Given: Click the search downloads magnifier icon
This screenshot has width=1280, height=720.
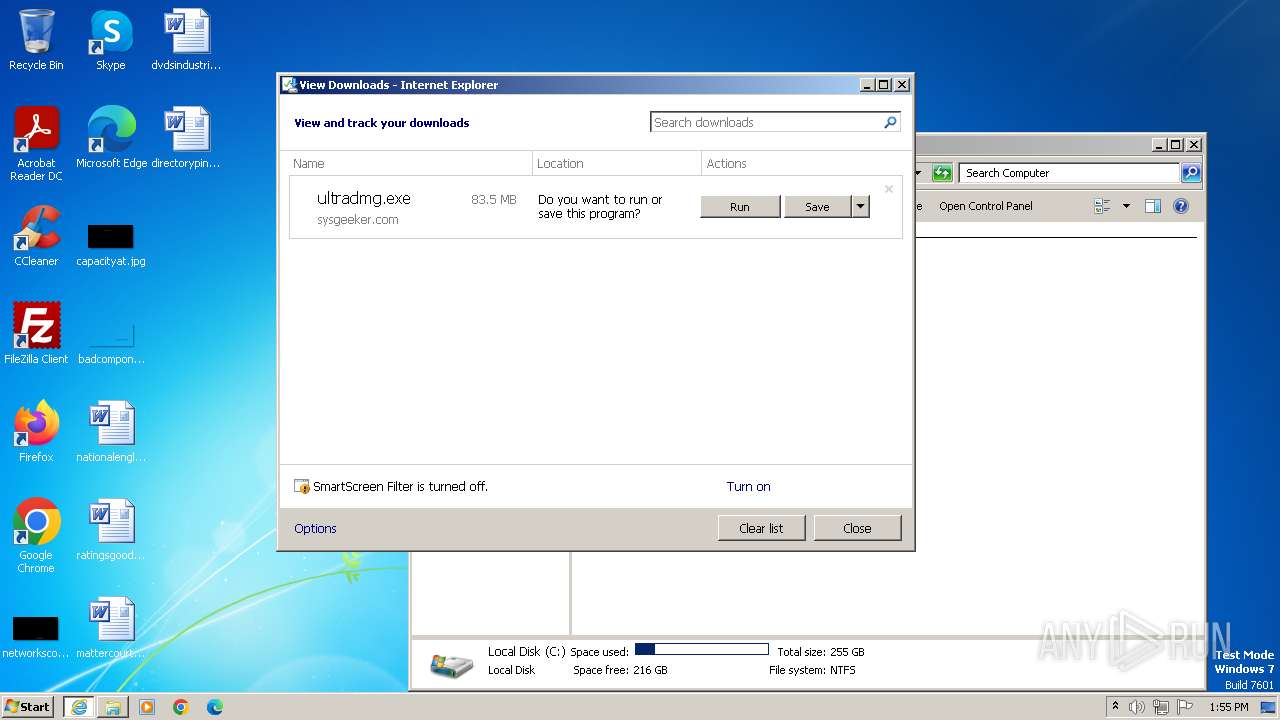Looking at the screenshot, I should [890, 122].
